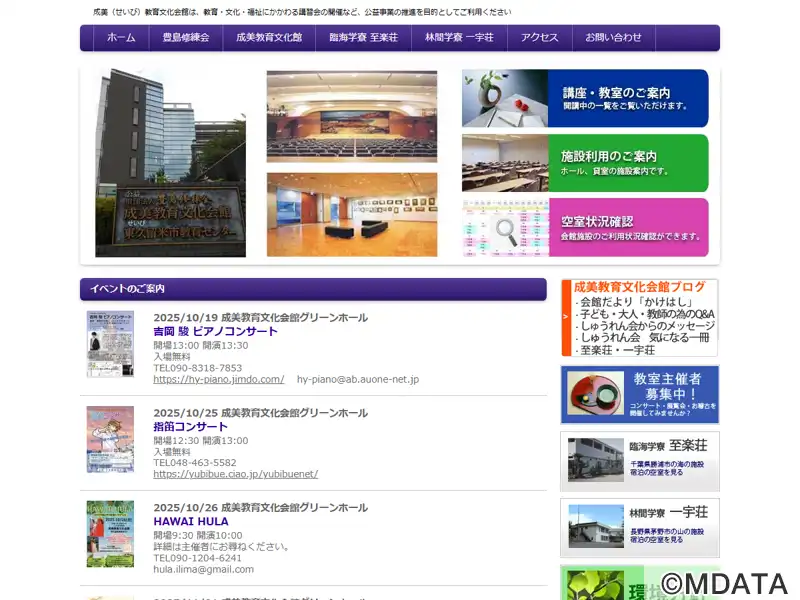Screen dimensions: 800x600
Task: Open the HAWAI HULA flyer thumbnail
Action: (110, 534)
